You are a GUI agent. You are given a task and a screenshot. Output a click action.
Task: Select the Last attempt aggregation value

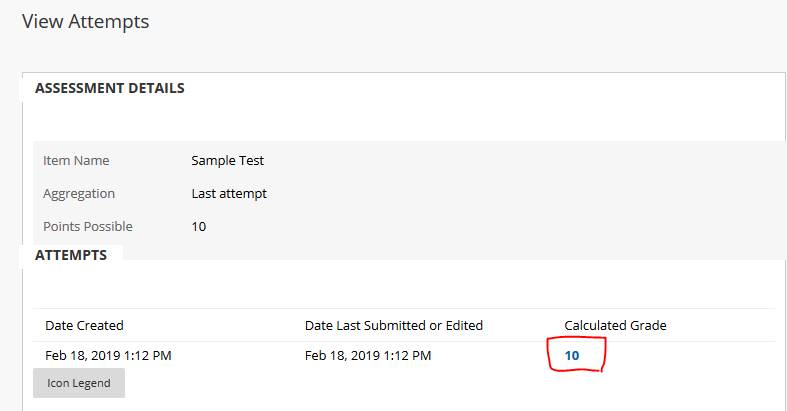pos(229,193)
